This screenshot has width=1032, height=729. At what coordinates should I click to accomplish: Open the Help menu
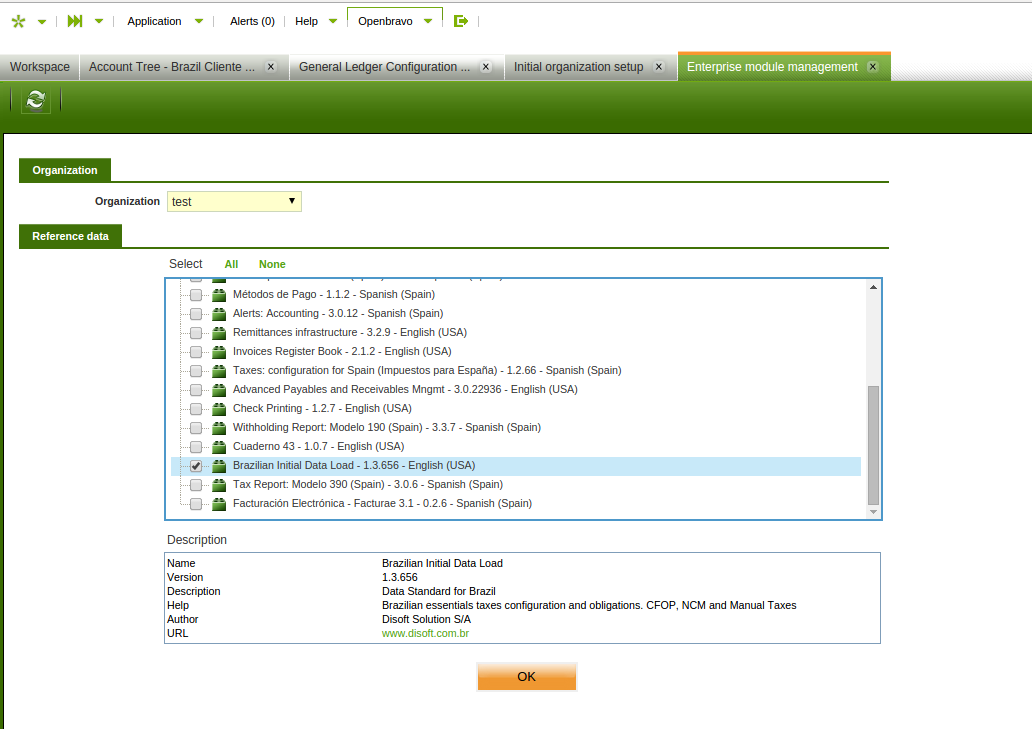(306, 21)
